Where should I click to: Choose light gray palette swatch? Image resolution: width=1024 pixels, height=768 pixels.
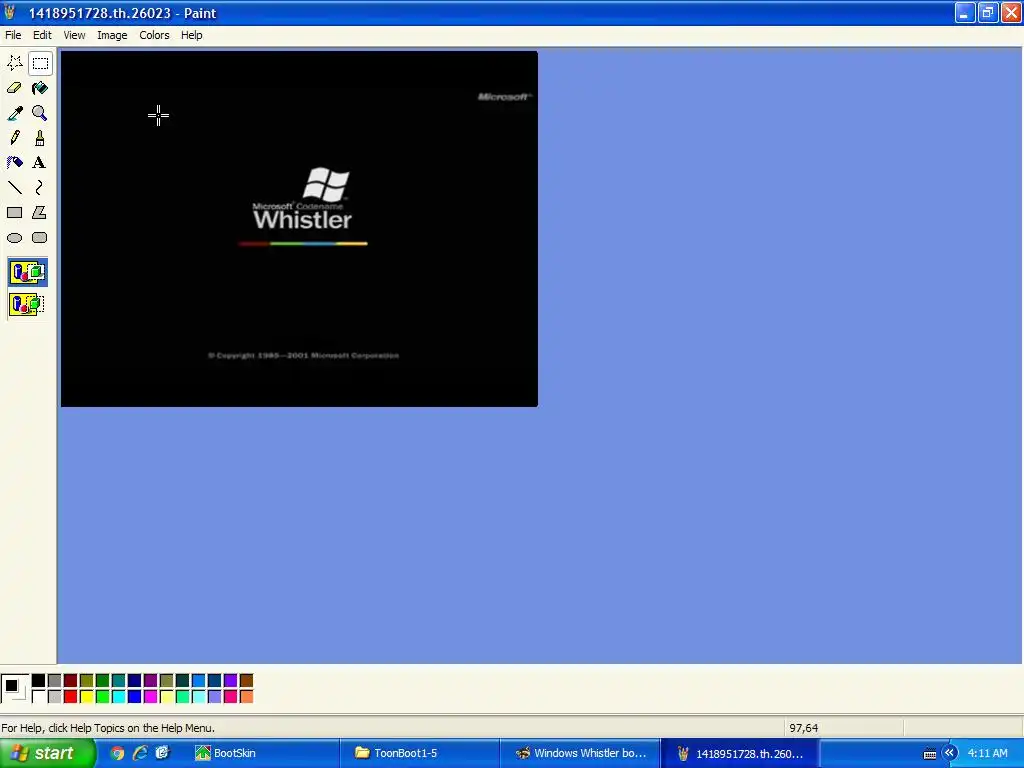pos(54,697)
